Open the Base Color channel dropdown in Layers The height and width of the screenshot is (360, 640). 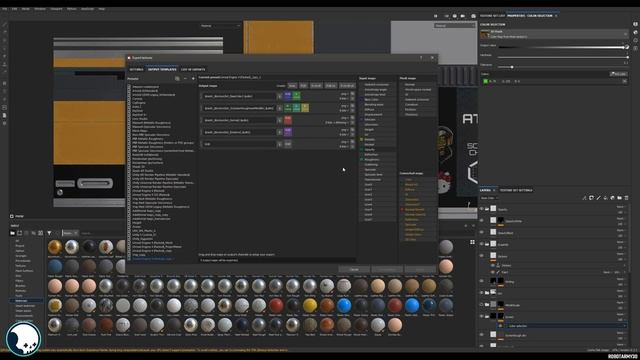[x=489, y=198]
